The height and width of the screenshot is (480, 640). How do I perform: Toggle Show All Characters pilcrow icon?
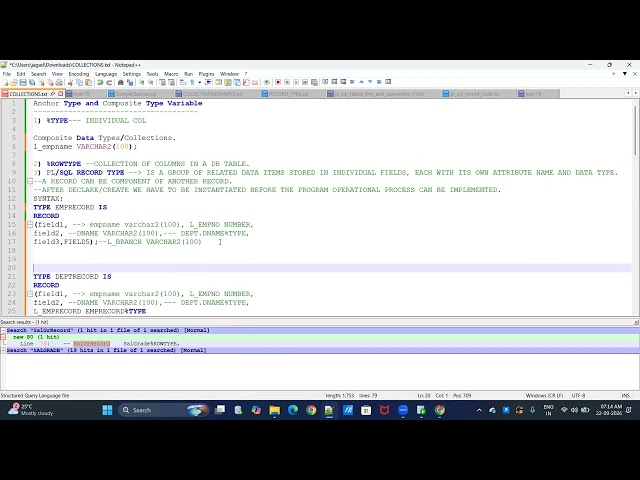pos(192,82)
